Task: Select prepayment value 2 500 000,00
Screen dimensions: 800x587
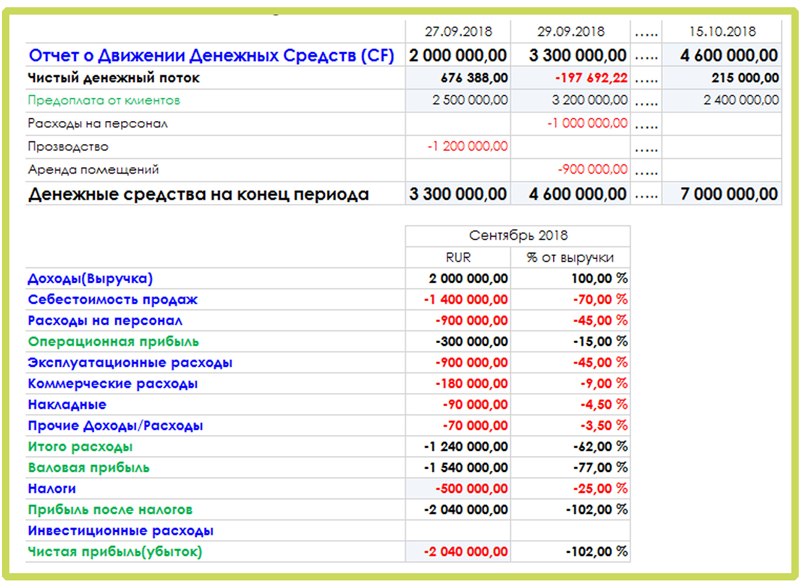Action: [458, 100]
